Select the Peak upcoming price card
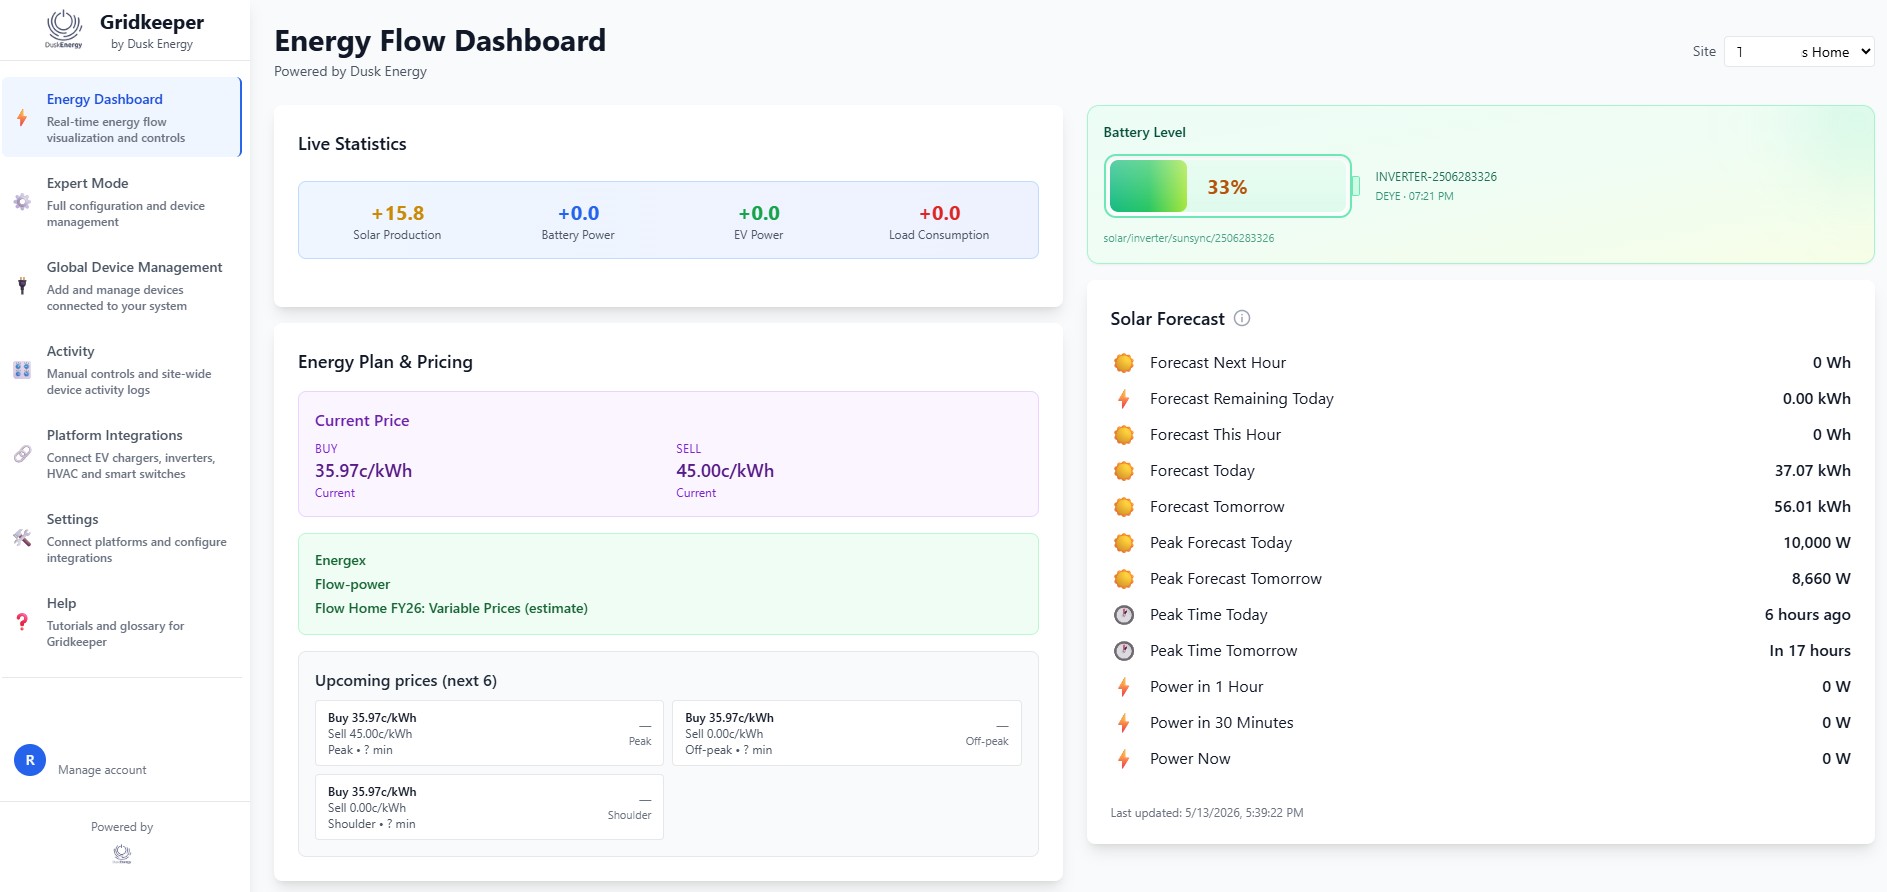 click(x=489, y=733)
